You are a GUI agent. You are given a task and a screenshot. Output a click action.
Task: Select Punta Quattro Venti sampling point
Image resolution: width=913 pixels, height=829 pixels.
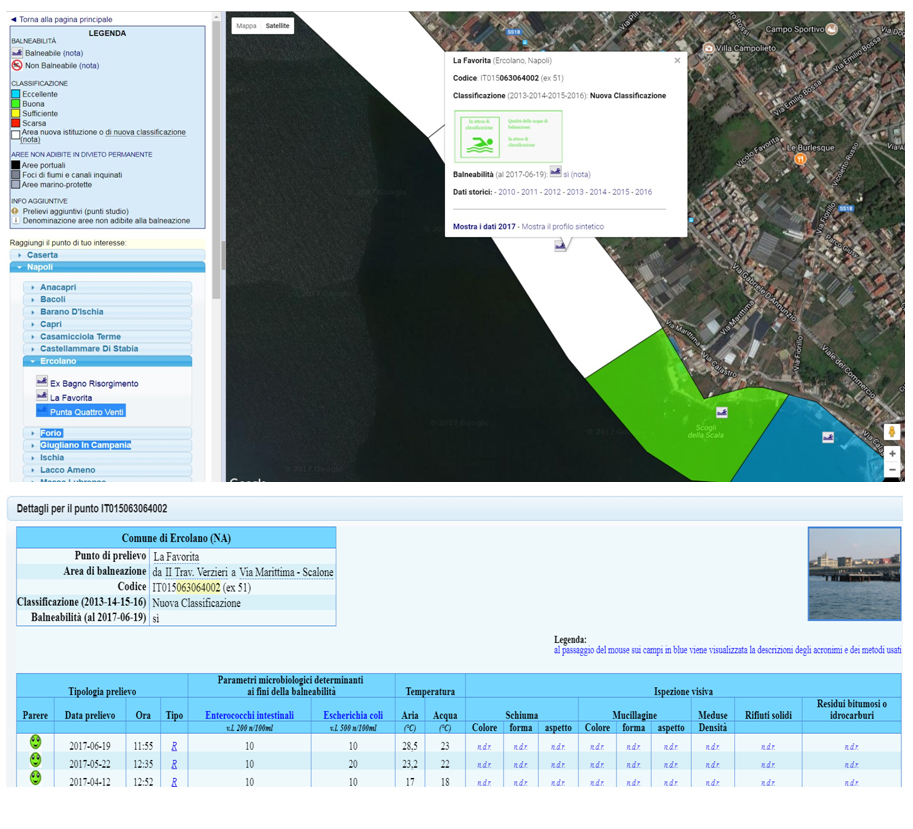pyautogui.click(x=86, y=412)
